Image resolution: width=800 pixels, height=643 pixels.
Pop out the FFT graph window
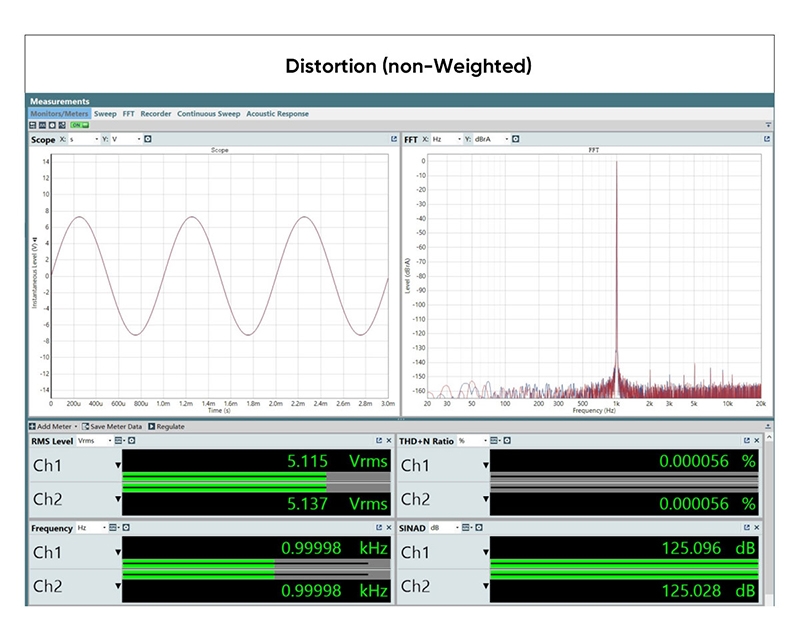click(766, 139)
